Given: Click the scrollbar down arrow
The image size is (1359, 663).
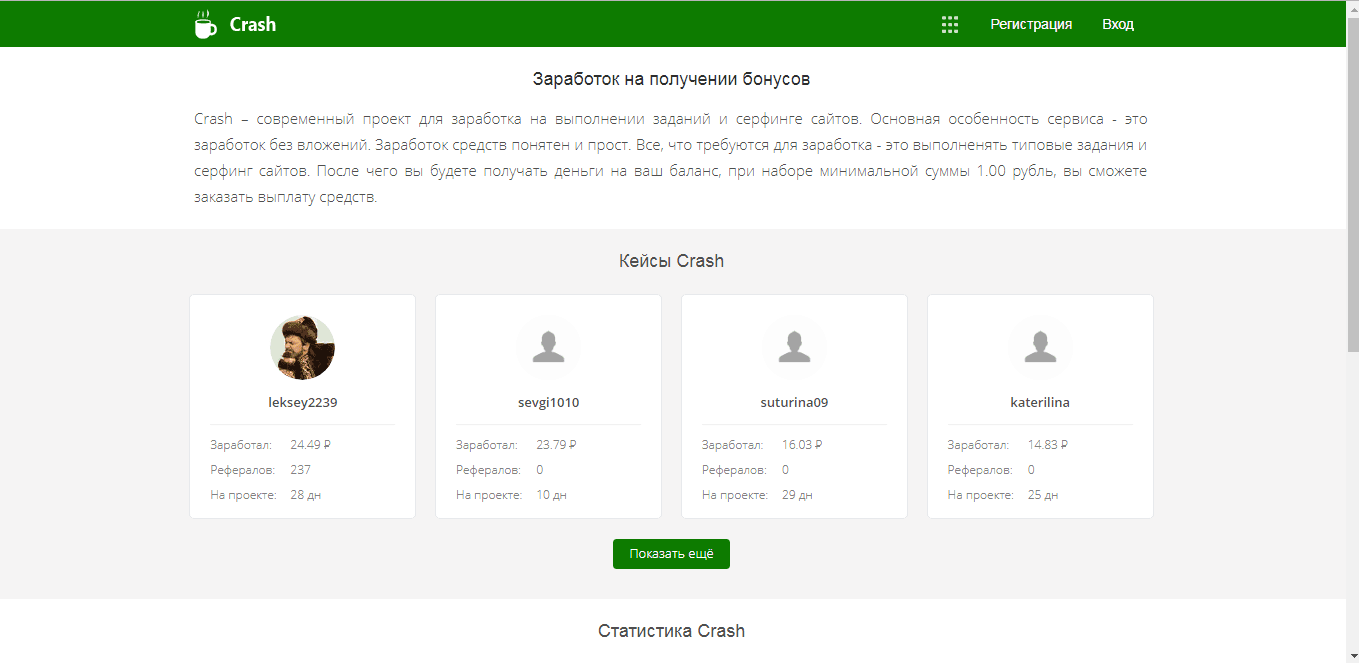Looking at the screenshot, I should (x=1352, y=655).
